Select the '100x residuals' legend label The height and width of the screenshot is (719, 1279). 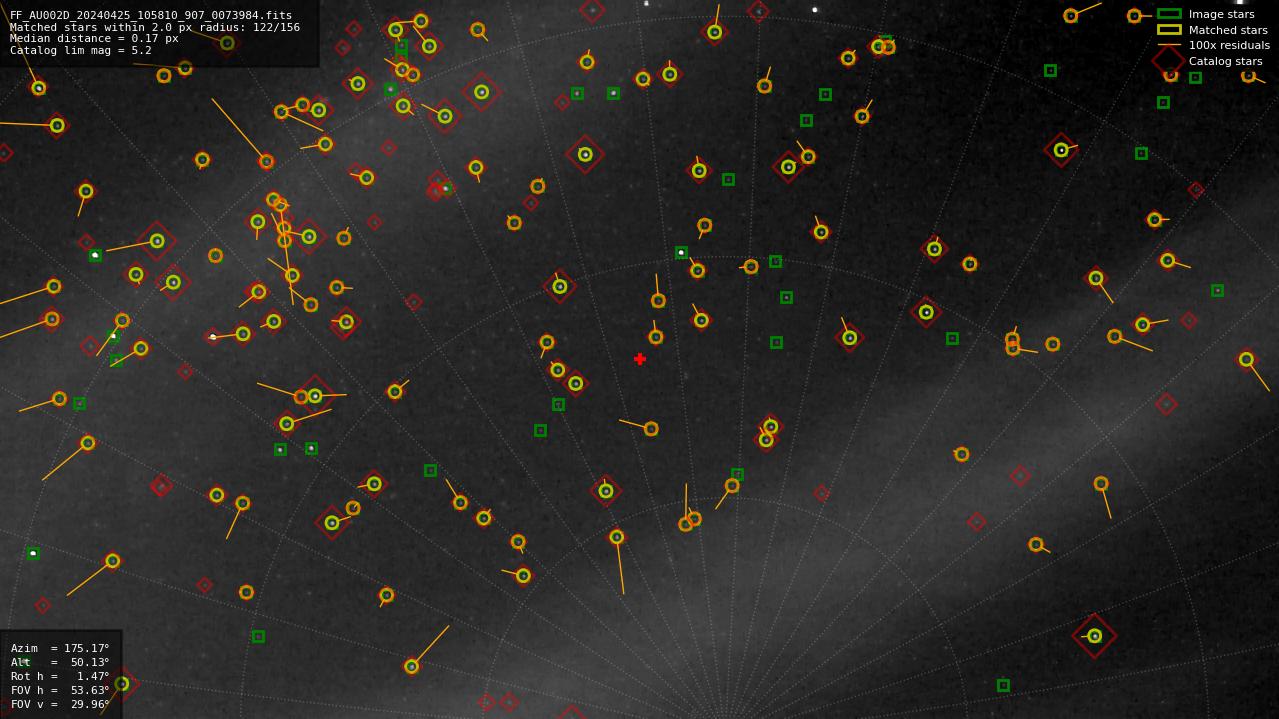1229,45
